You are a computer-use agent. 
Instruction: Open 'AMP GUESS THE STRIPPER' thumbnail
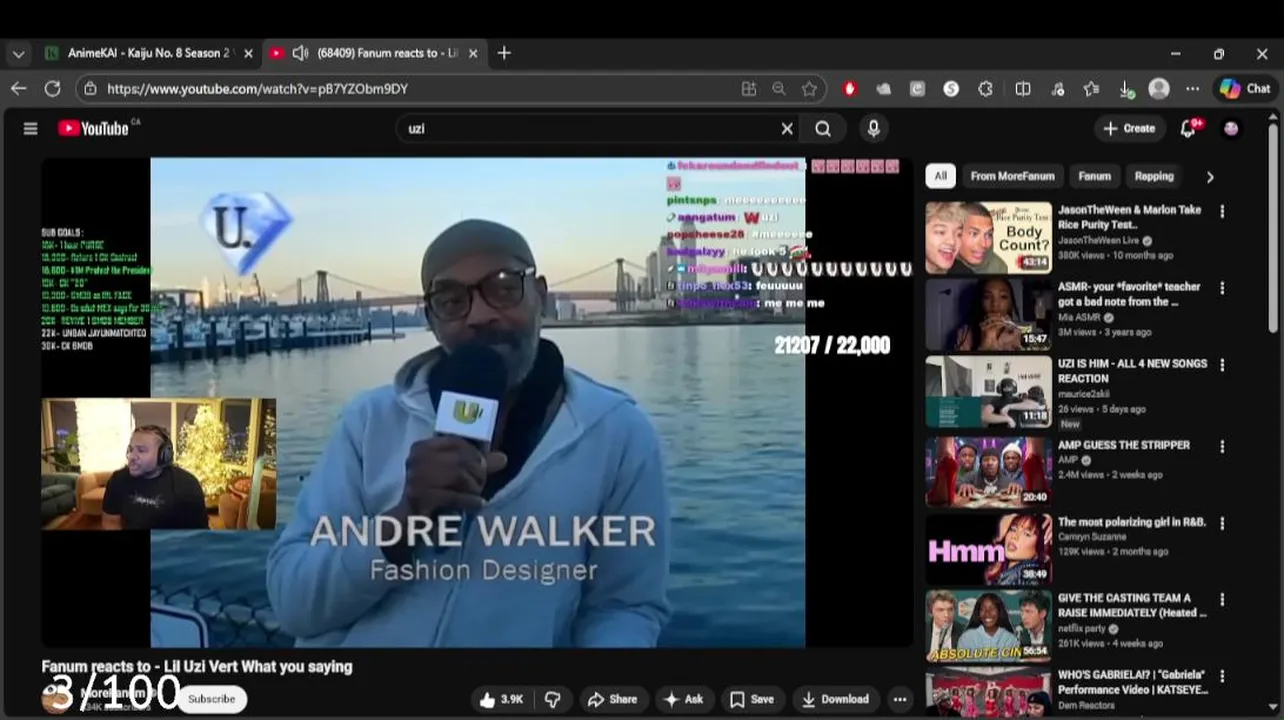pos(988,472)
